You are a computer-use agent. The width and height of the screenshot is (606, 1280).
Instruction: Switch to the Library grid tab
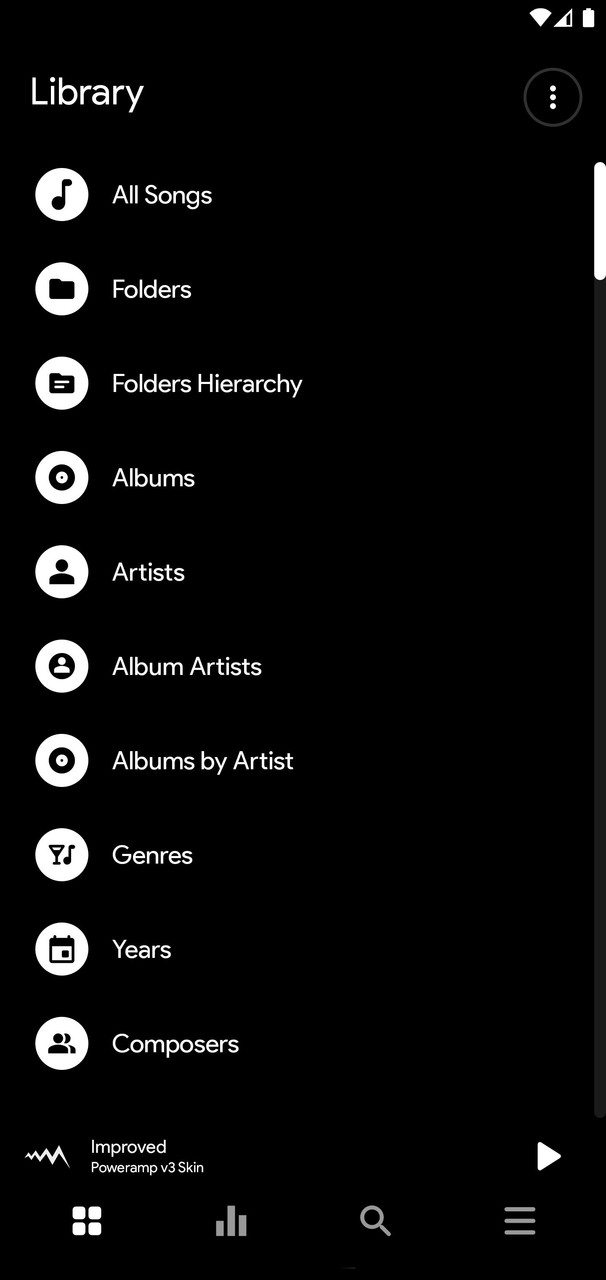coord(87,1221)
